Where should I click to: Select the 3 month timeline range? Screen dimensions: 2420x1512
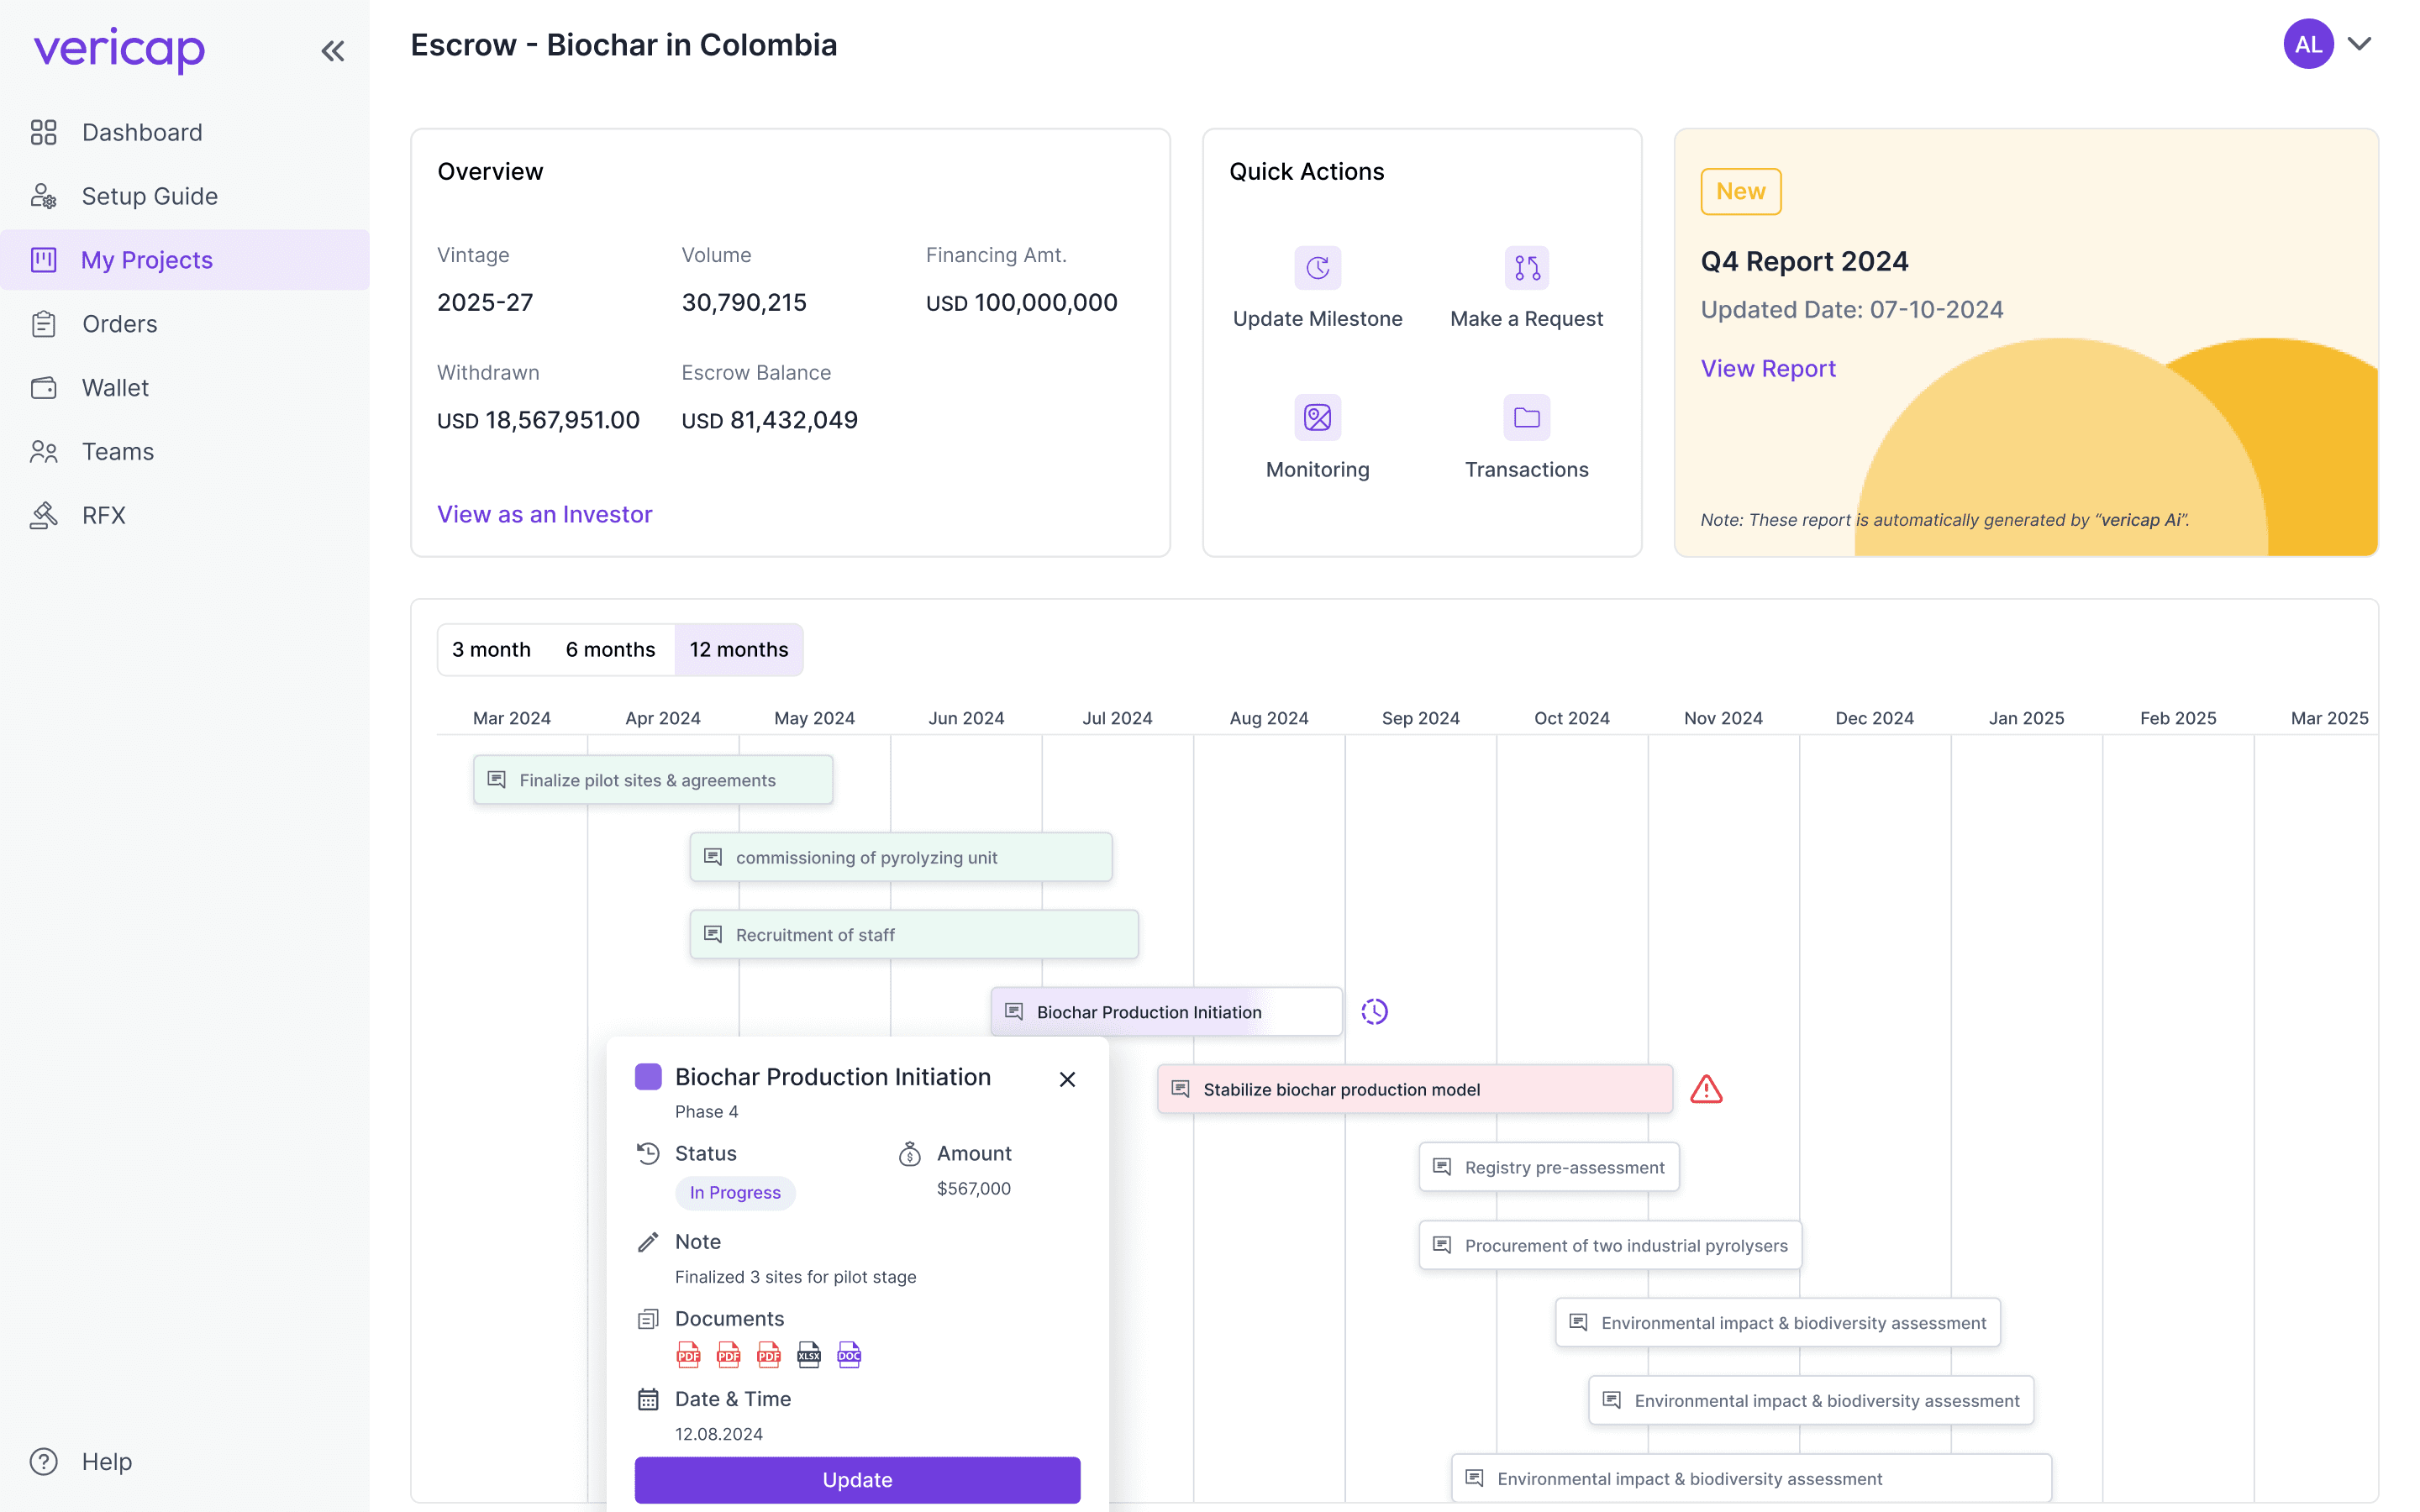coord(491,650)
